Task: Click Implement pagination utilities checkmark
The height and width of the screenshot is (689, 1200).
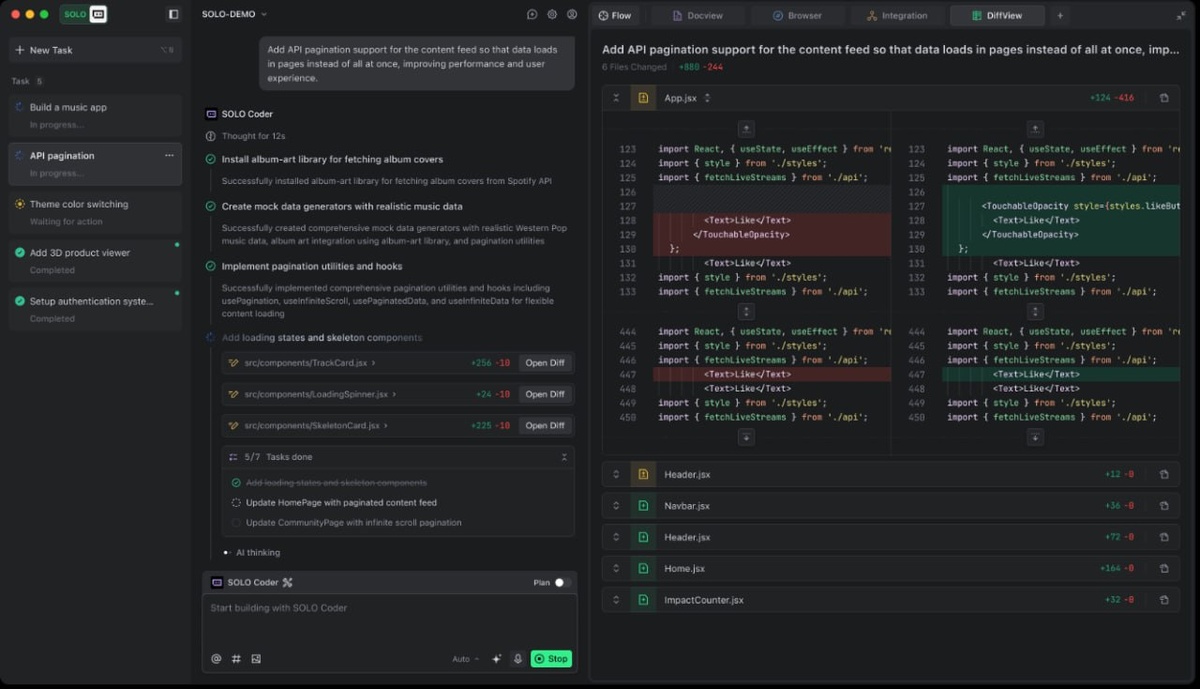Action: coord(210,266)
